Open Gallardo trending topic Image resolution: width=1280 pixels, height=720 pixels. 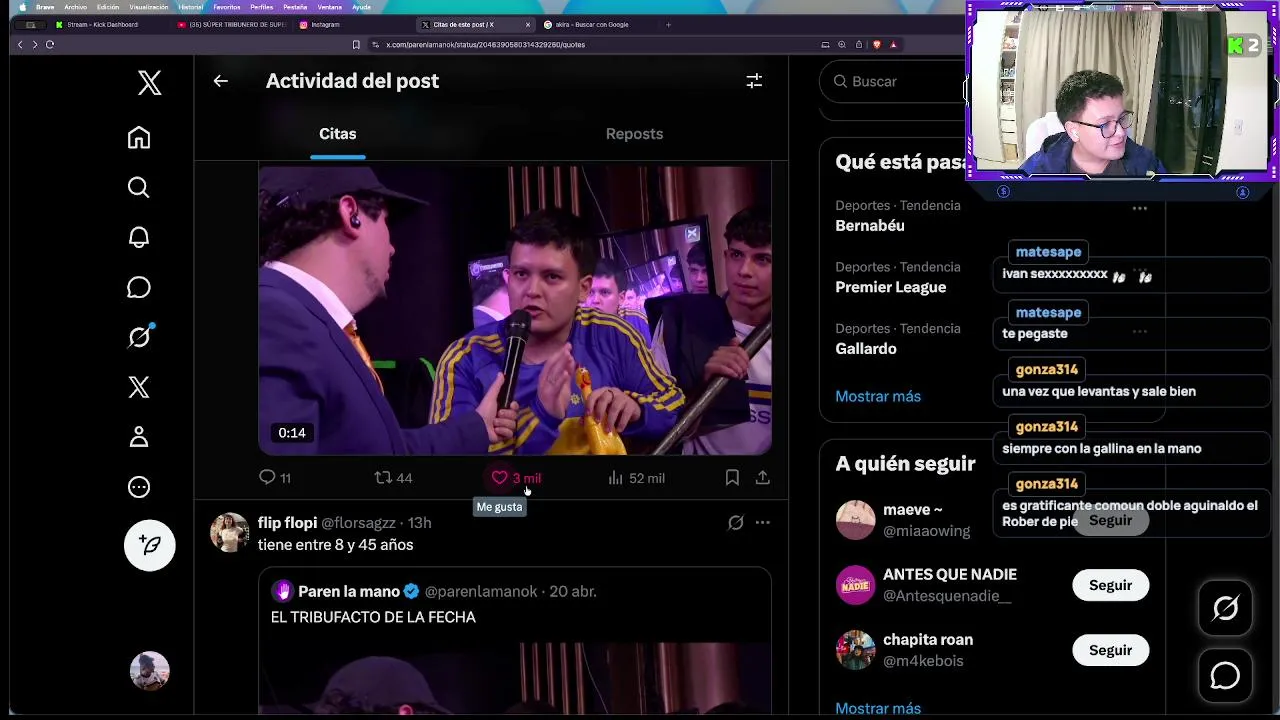[866, 349]
